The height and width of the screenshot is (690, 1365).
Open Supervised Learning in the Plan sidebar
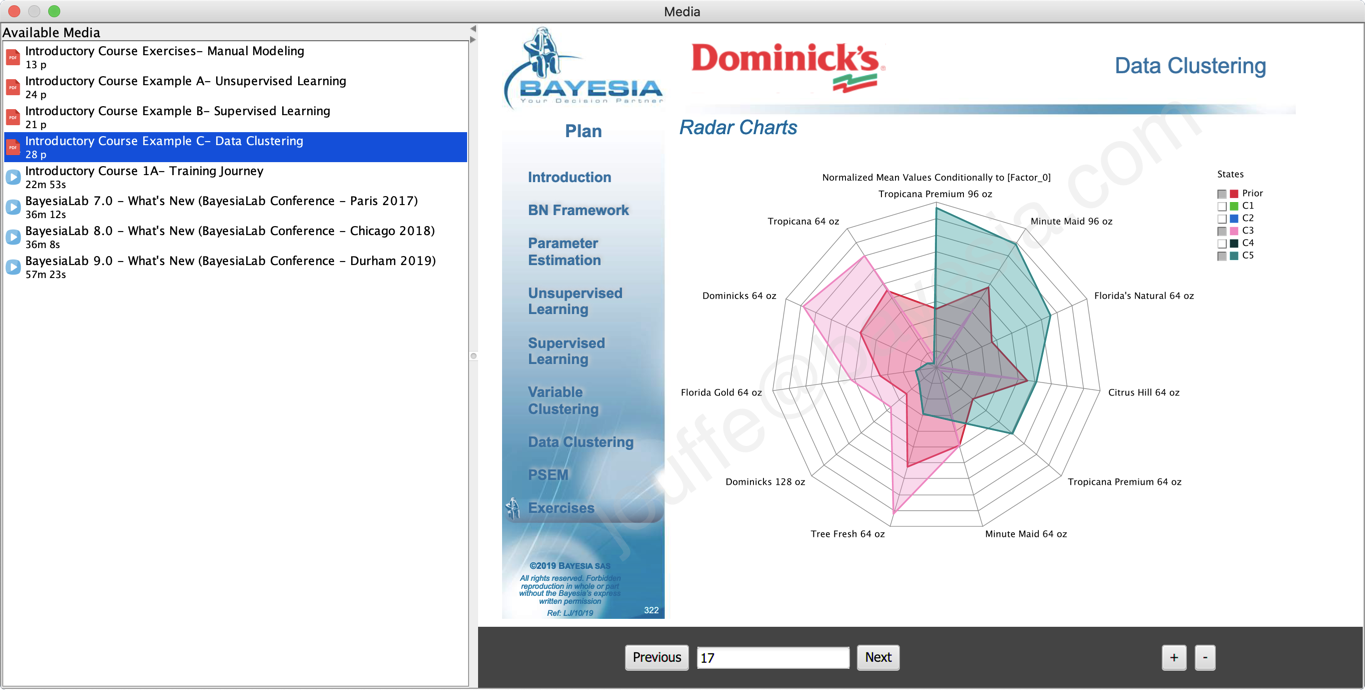click(567, 351)
